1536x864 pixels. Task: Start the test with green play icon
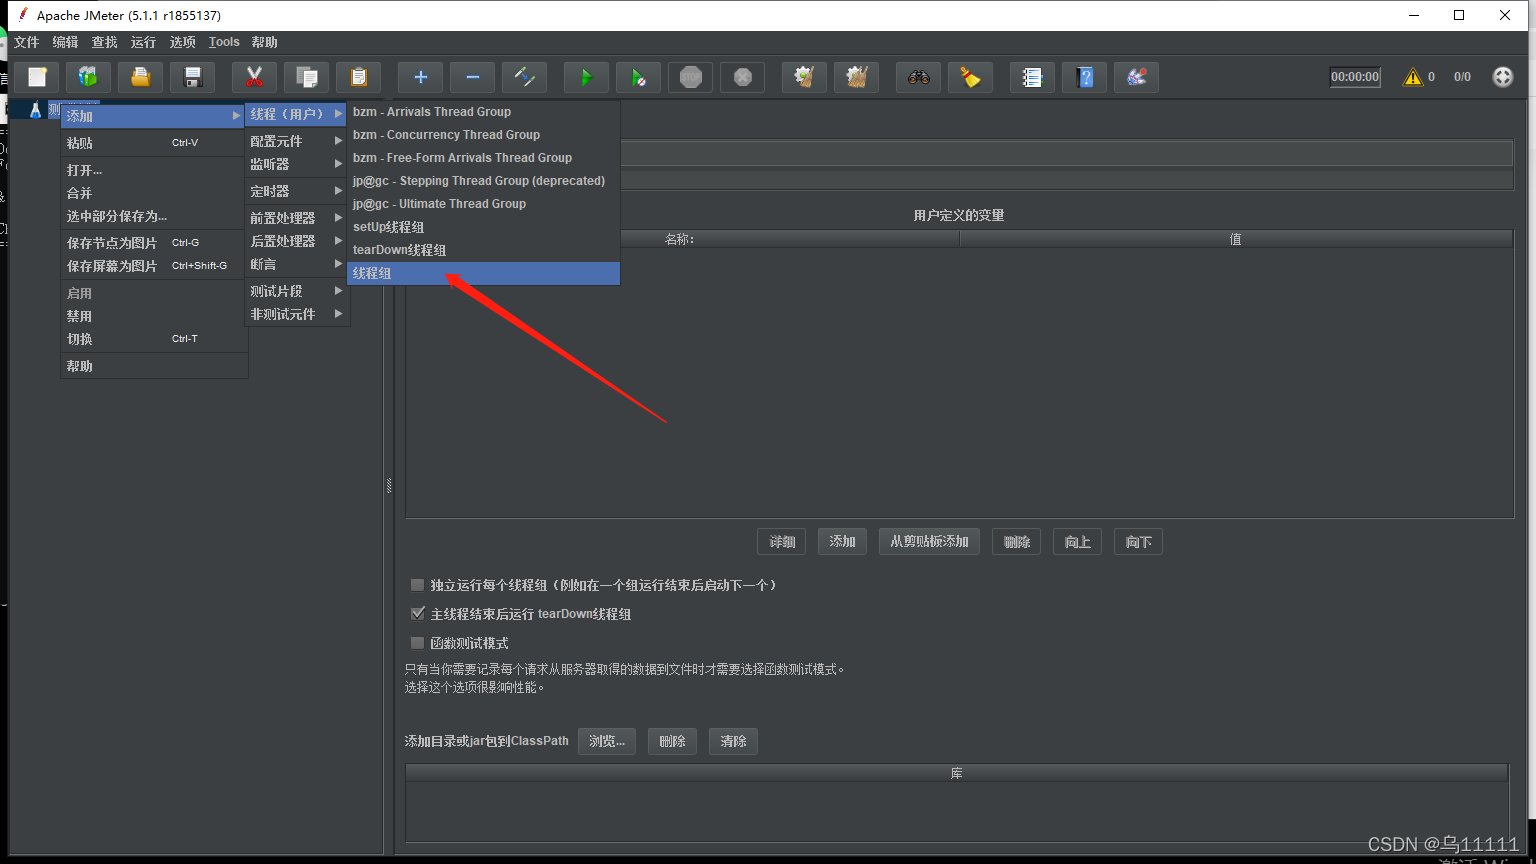pyautogui.click(x=587, y=77)
